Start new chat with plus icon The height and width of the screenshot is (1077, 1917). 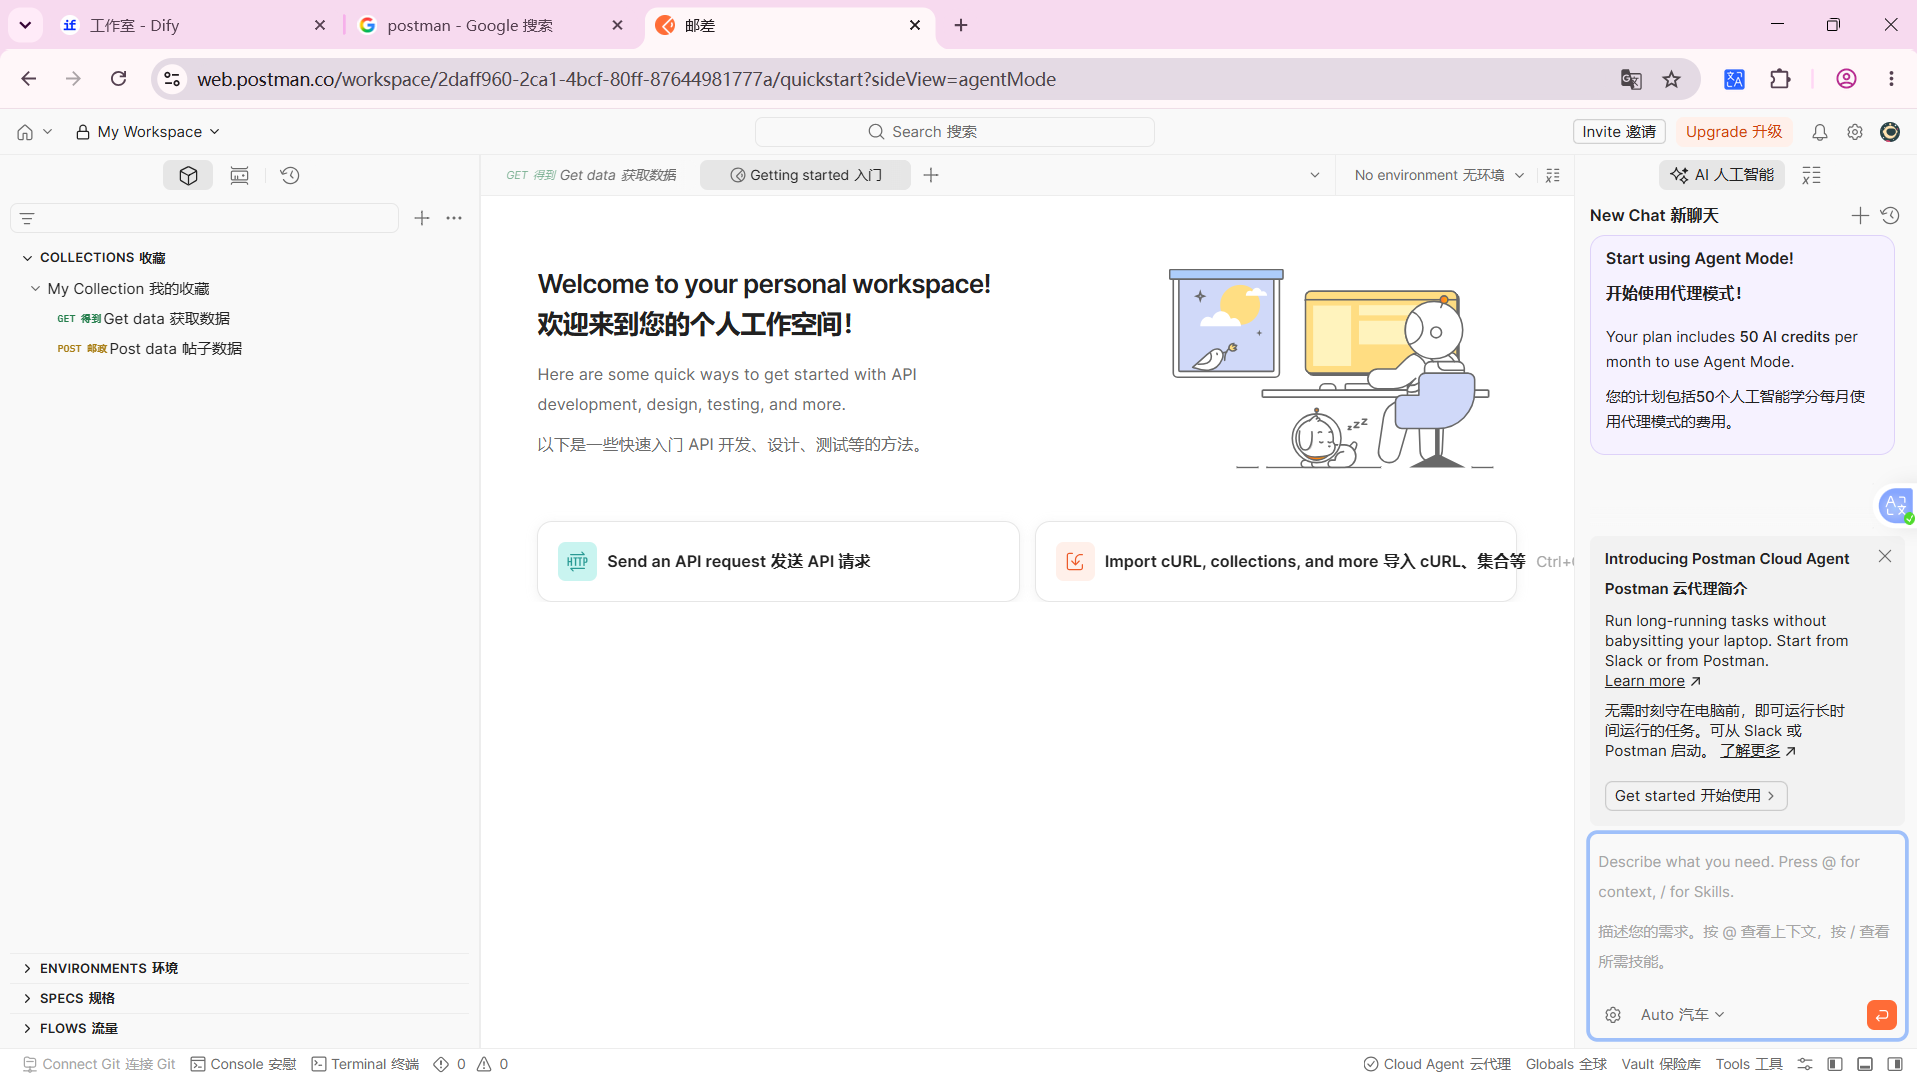tap(1860, 215)
